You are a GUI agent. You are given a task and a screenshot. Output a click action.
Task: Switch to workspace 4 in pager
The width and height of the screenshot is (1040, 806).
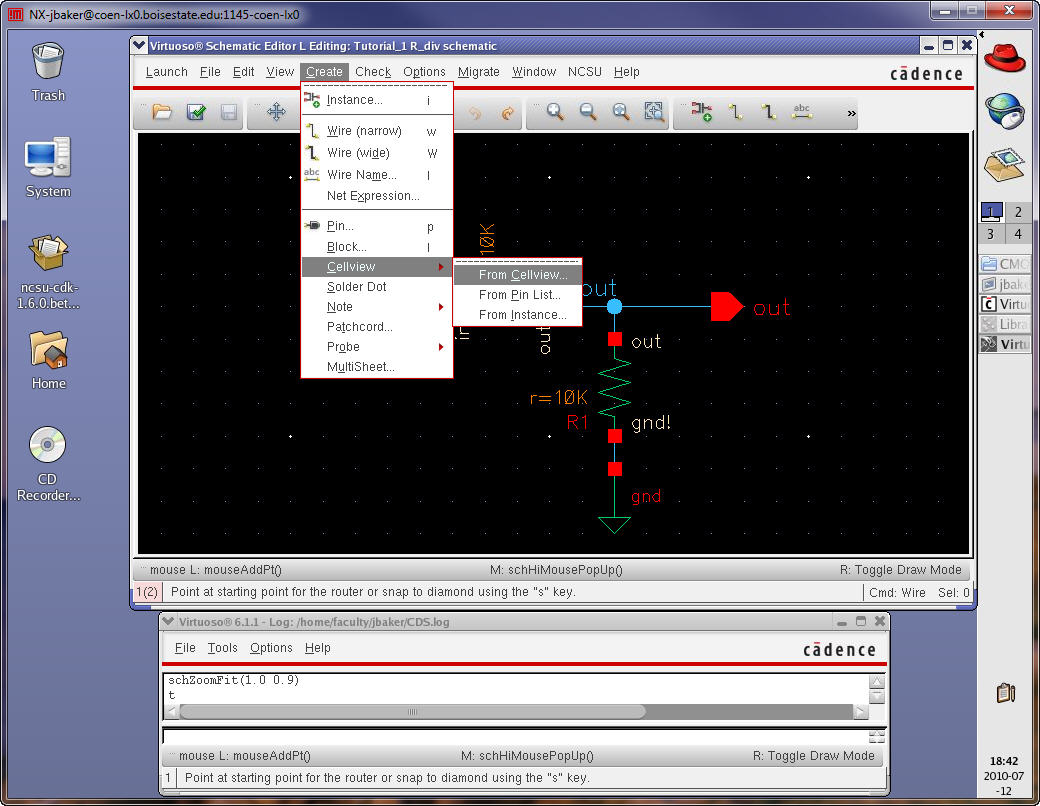pyautogui.click(x=1018, y=234)
